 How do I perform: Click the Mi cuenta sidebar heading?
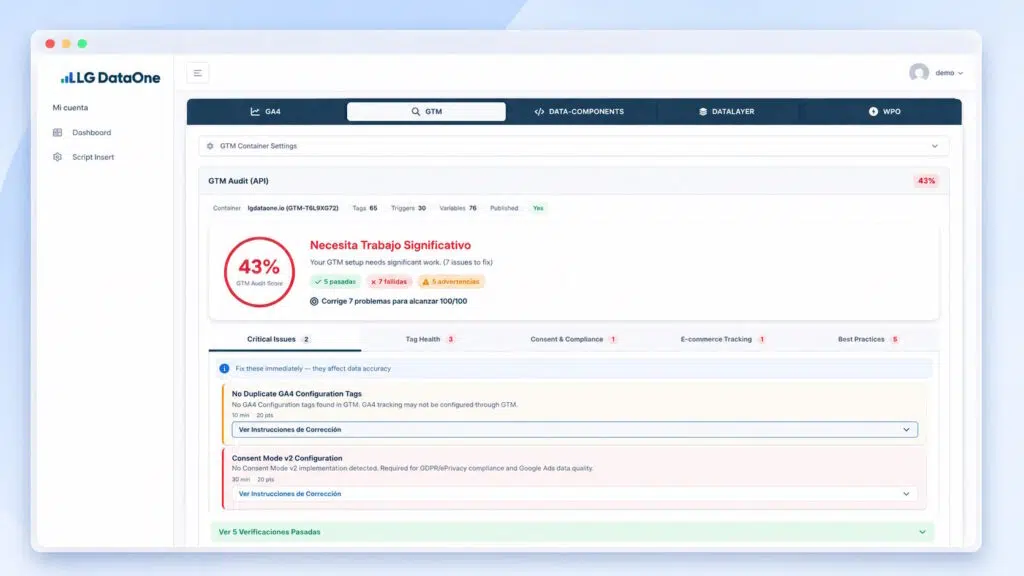(70, 108)
